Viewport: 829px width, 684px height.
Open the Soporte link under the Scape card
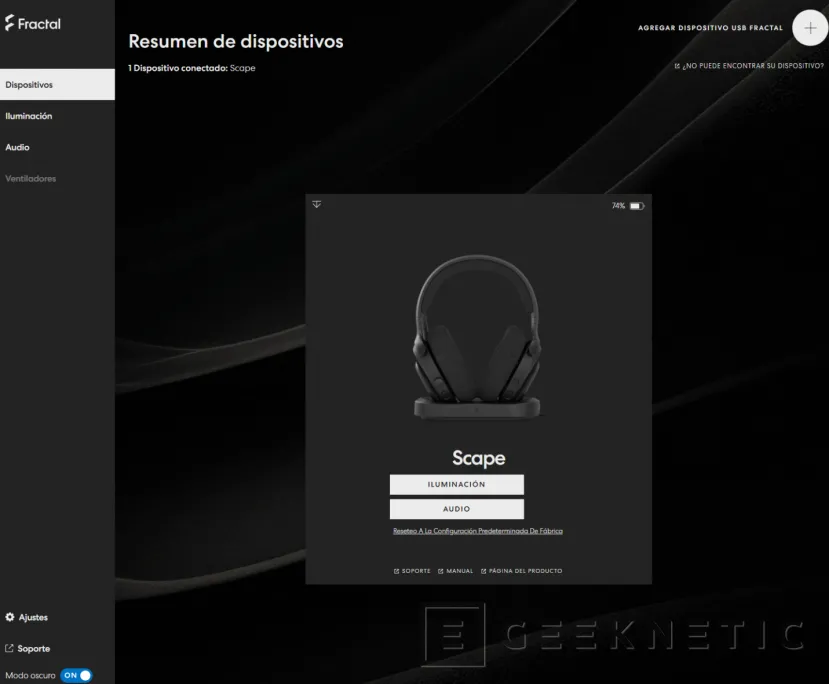412,571
